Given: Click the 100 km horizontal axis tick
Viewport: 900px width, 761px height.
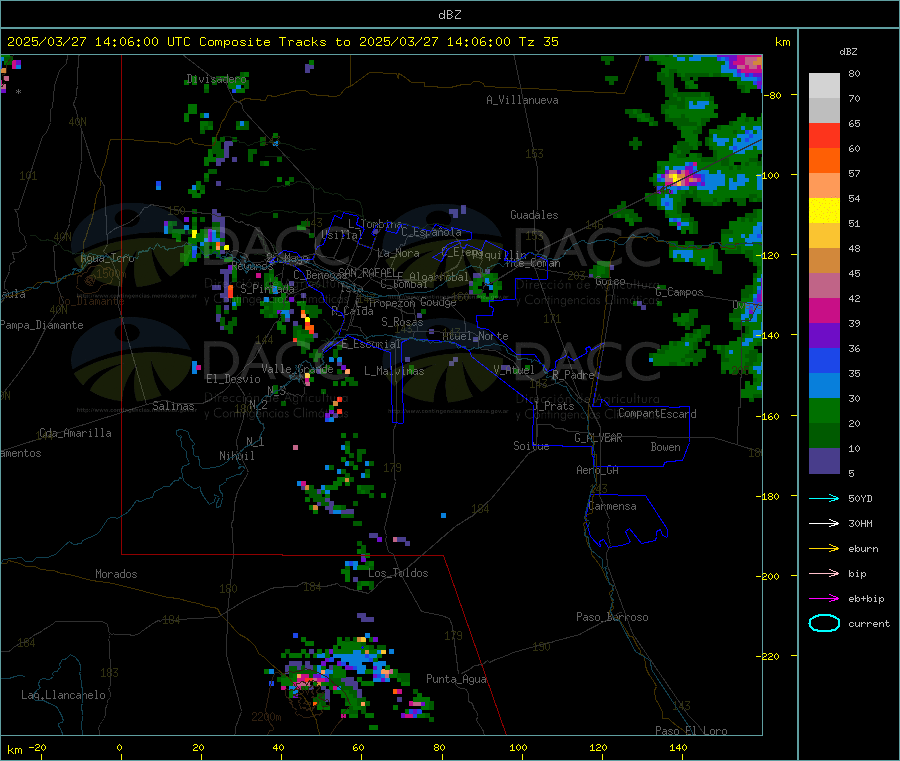Looking at the screenshot, I should (518, 748).
